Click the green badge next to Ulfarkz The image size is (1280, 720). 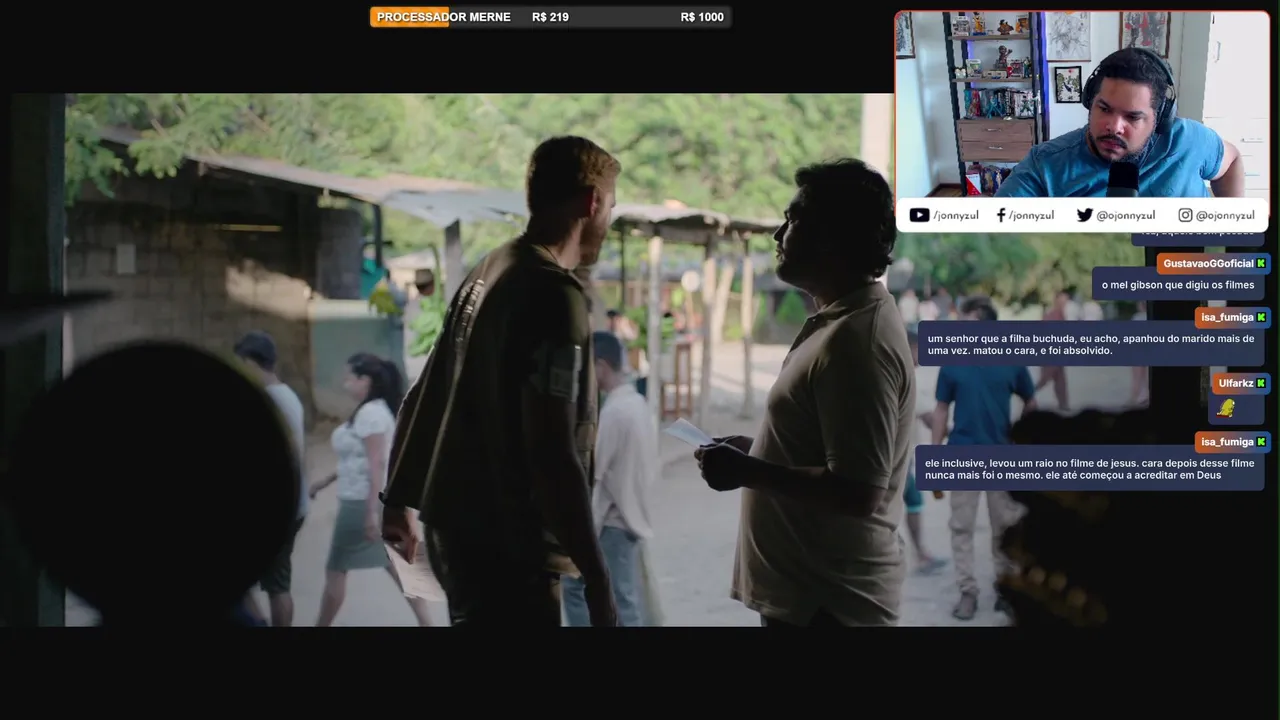[1261, 383]
